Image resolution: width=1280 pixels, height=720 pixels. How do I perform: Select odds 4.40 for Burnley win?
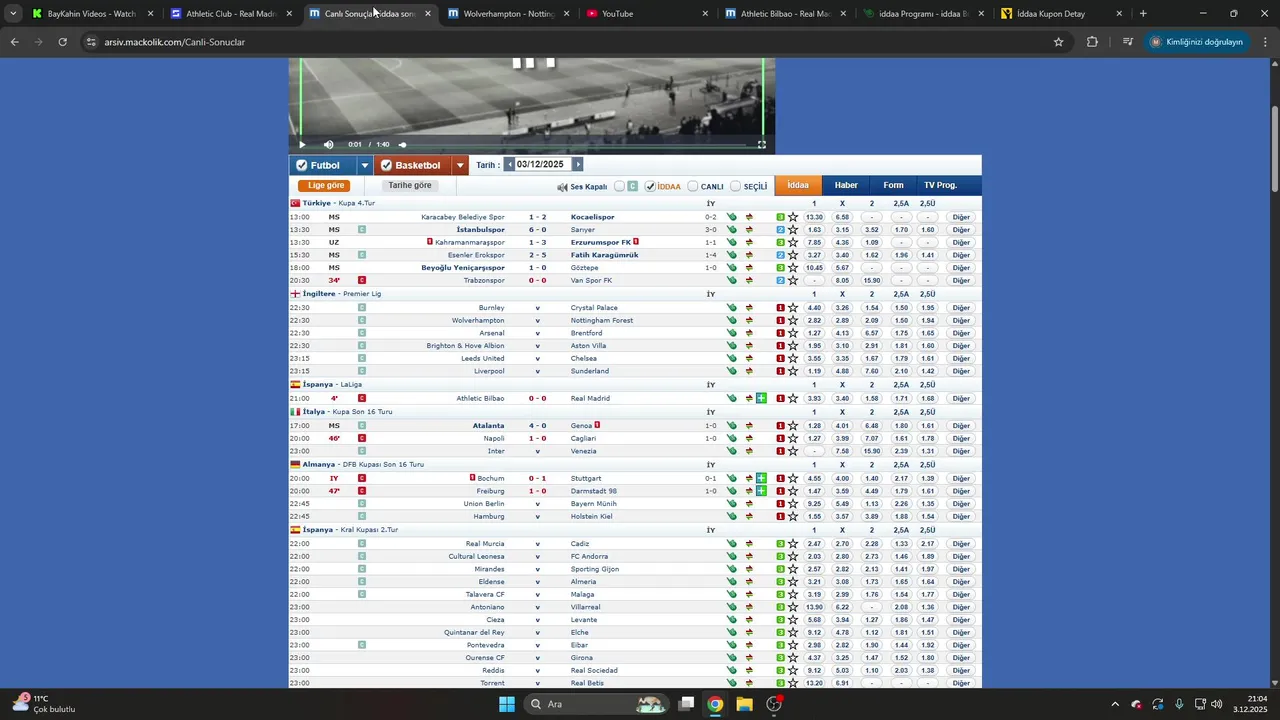pos(814,308)
